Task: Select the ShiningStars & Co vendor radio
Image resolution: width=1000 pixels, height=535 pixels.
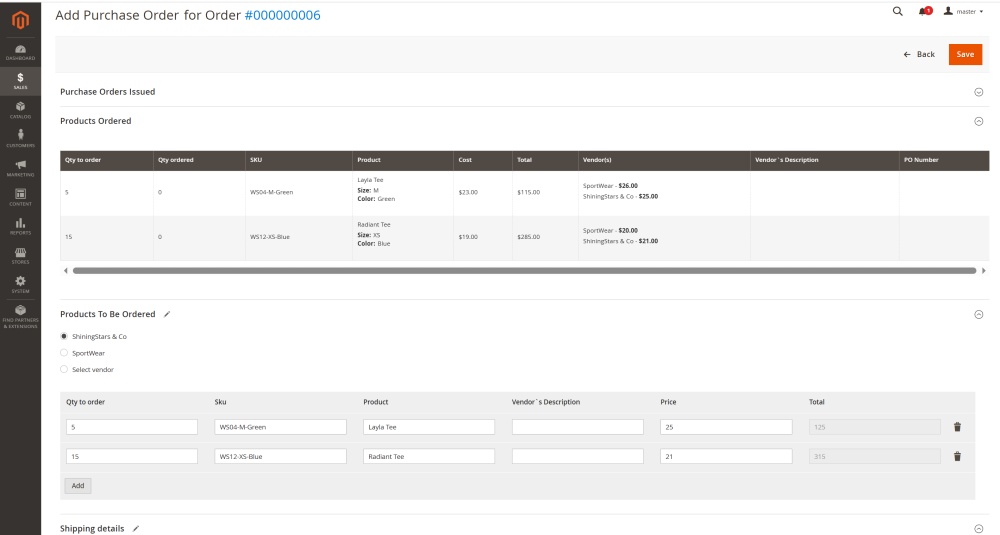Action: [64, 336]
